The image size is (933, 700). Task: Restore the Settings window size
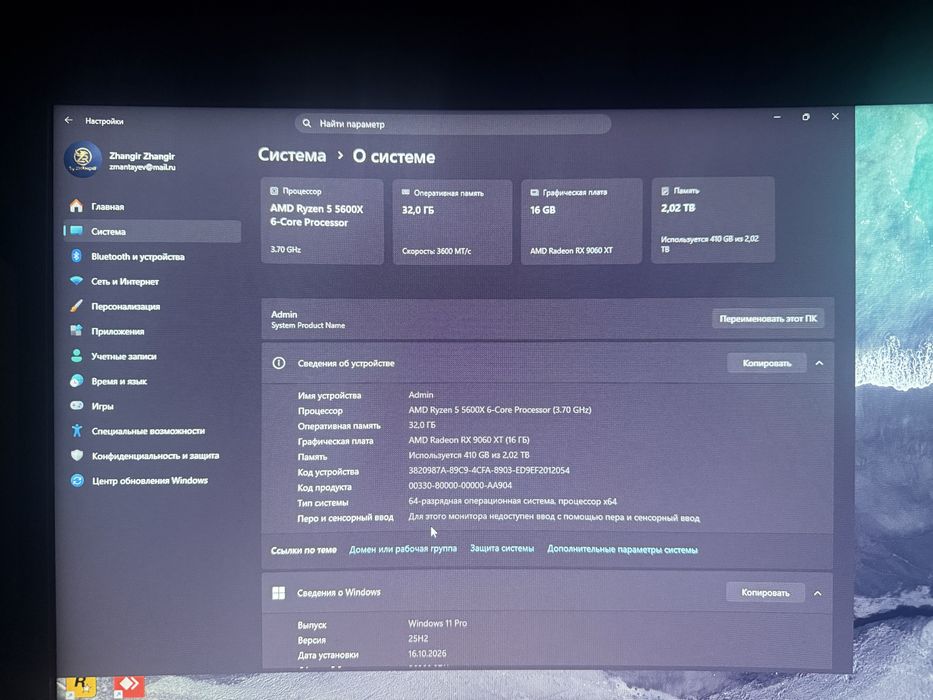(806, 117)
